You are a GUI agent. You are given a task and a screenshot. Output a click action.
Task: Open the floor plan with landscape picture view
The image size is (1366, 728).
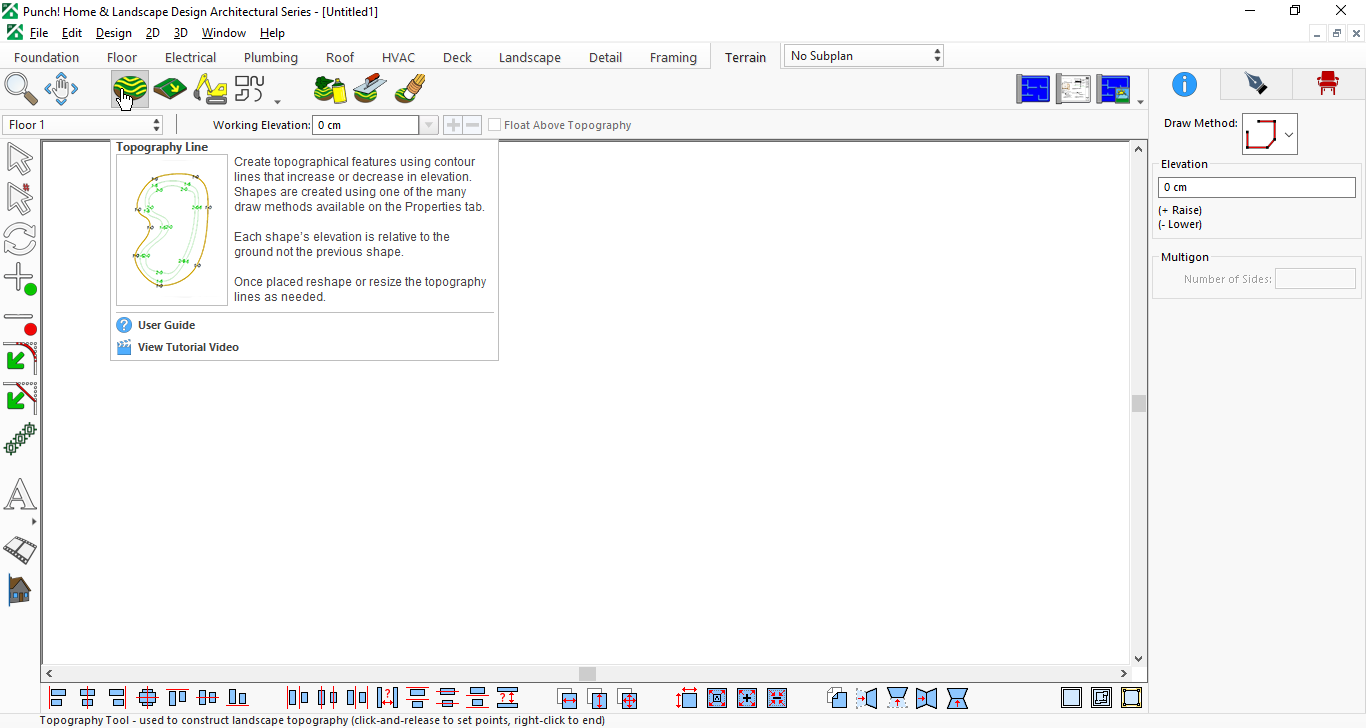click(x=1113, y=89)
